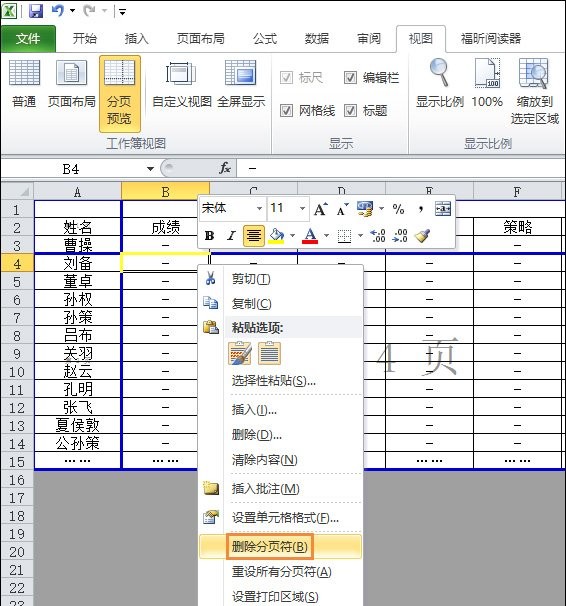Apply yellow fill color bucket

(277, 235)
